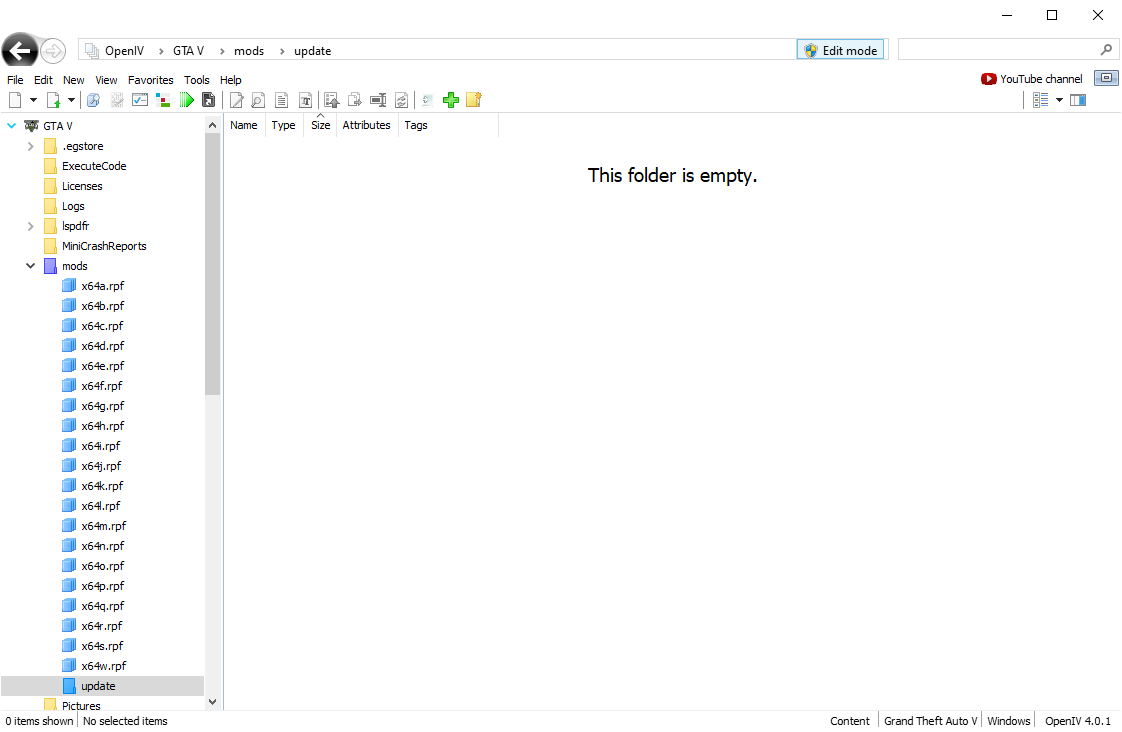This screenshot has height=732, width=1122.
Task: Open the View menu
Action: pos(106,80)
